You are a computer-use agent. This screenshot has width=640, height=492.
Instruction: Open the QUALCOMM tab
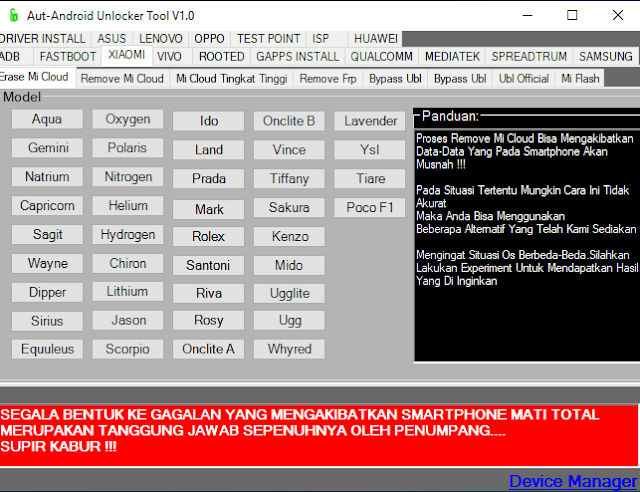[x=382, y=56]
